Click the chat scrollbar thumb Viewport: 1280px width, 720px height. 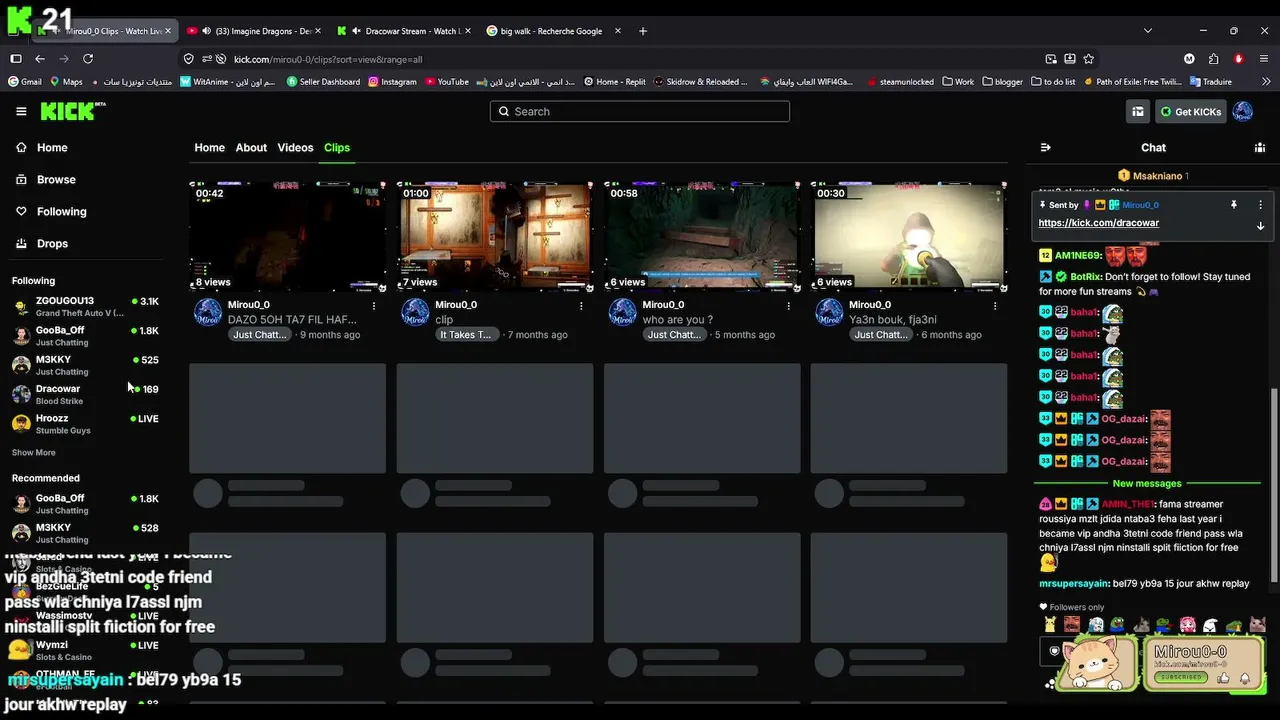tap(1273, 484)
